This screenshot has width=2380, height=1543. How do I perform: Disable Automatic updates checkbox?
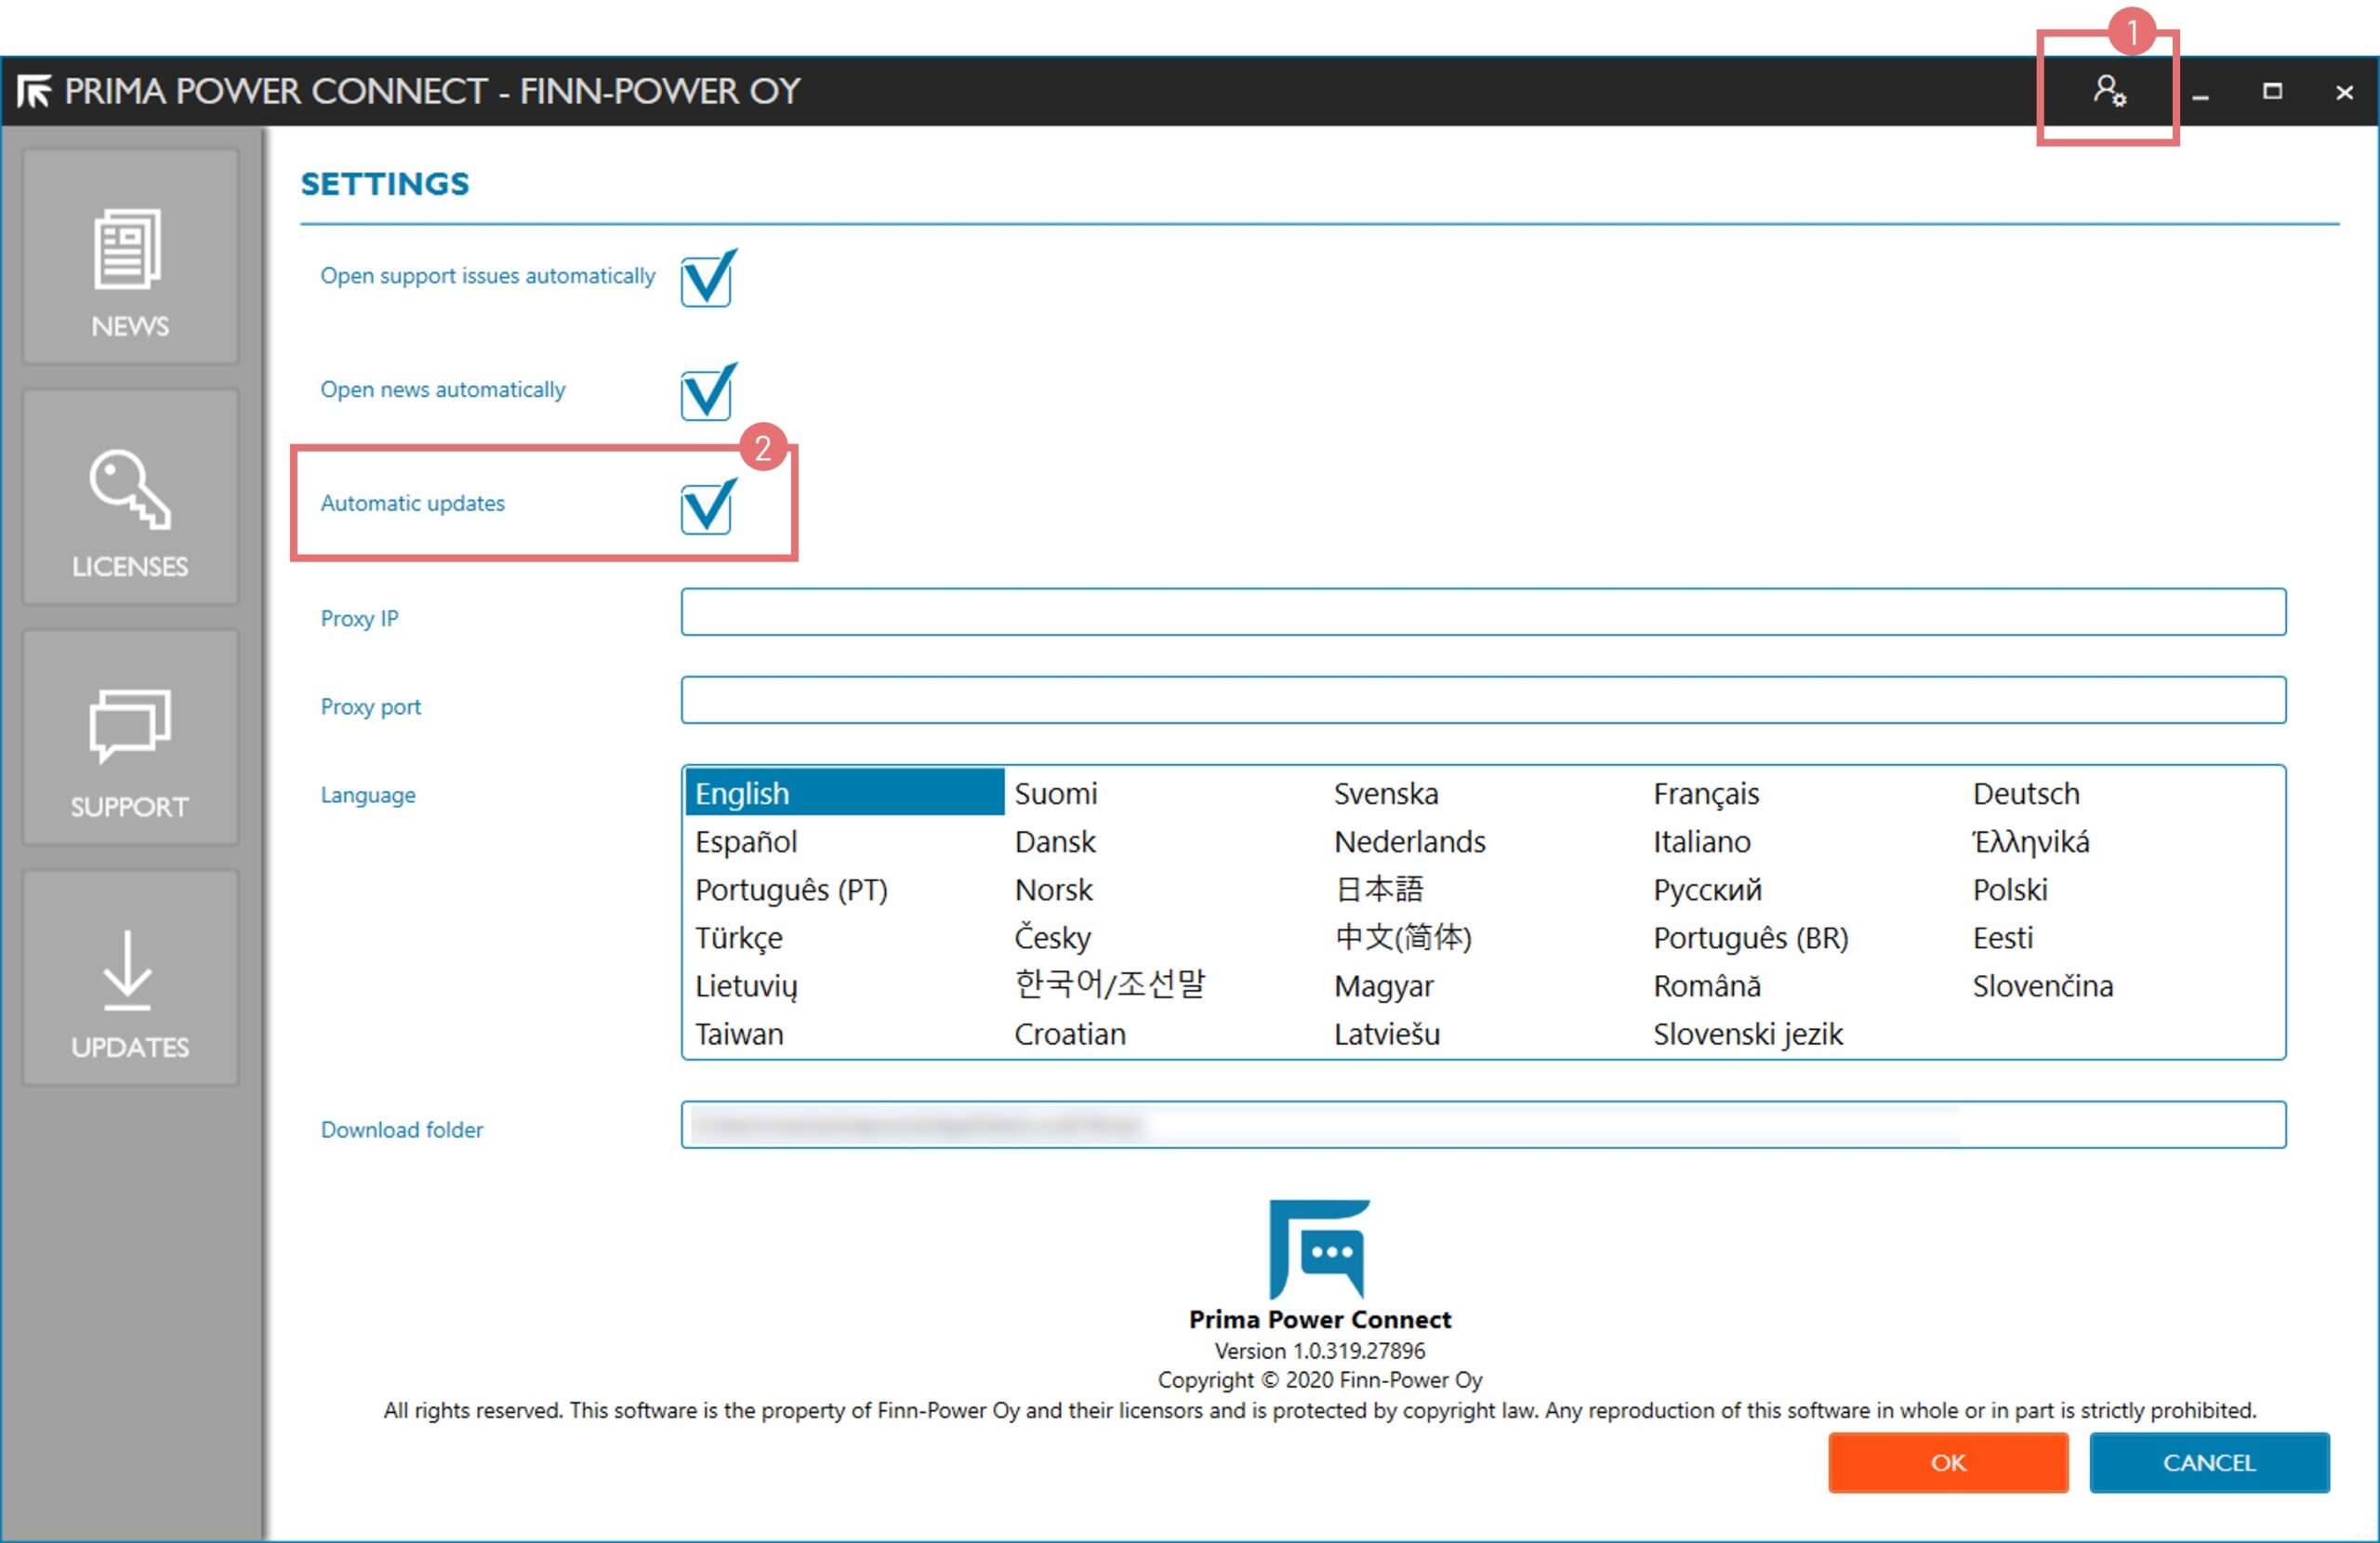click(x=707, y=508)
